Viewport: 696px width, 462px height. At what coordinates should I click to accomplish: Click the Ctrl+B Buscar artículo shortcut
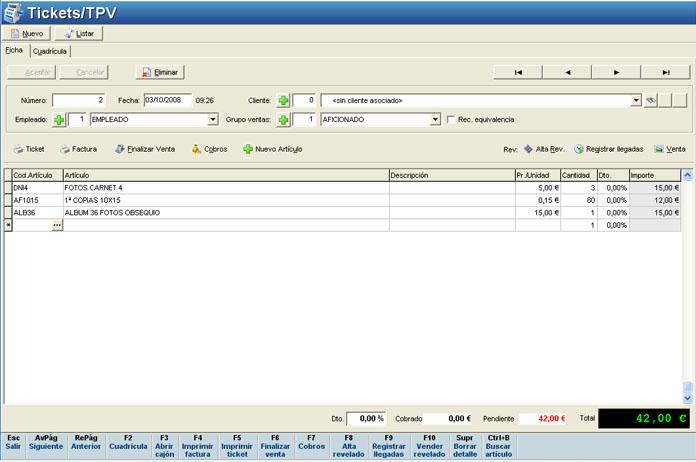tap(498, 446)
